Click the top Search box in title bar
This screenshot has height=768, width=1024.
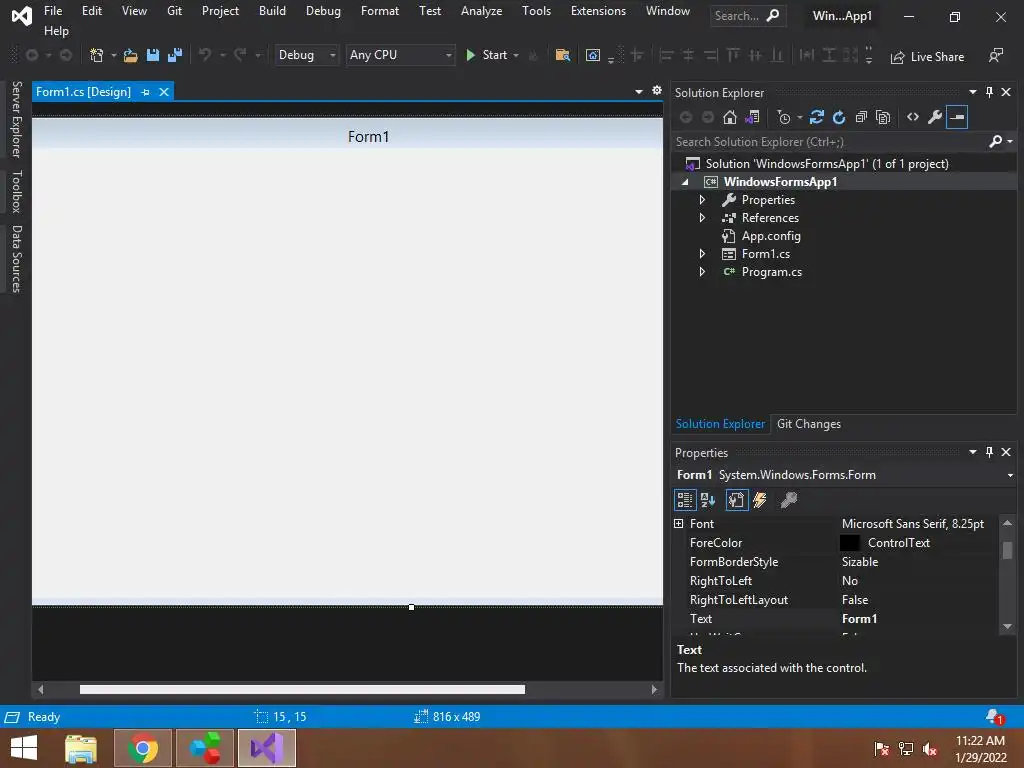[x=748, y=16]
